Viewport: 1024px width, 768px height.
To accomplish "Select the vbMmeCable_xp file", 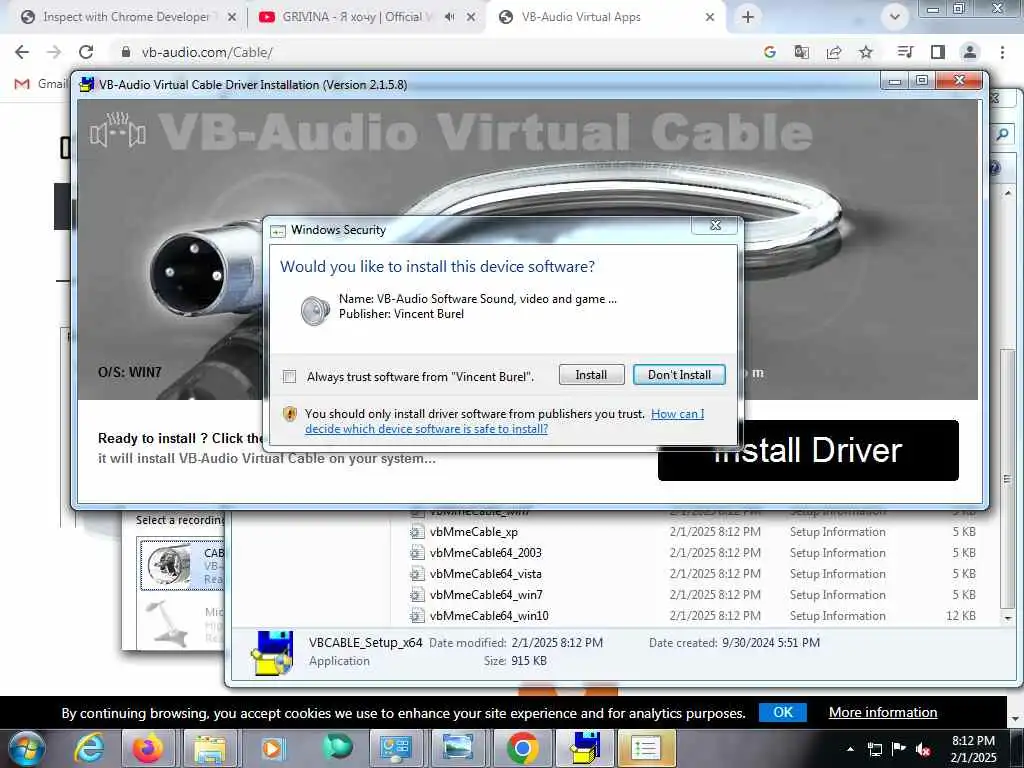I will (473, 532).
